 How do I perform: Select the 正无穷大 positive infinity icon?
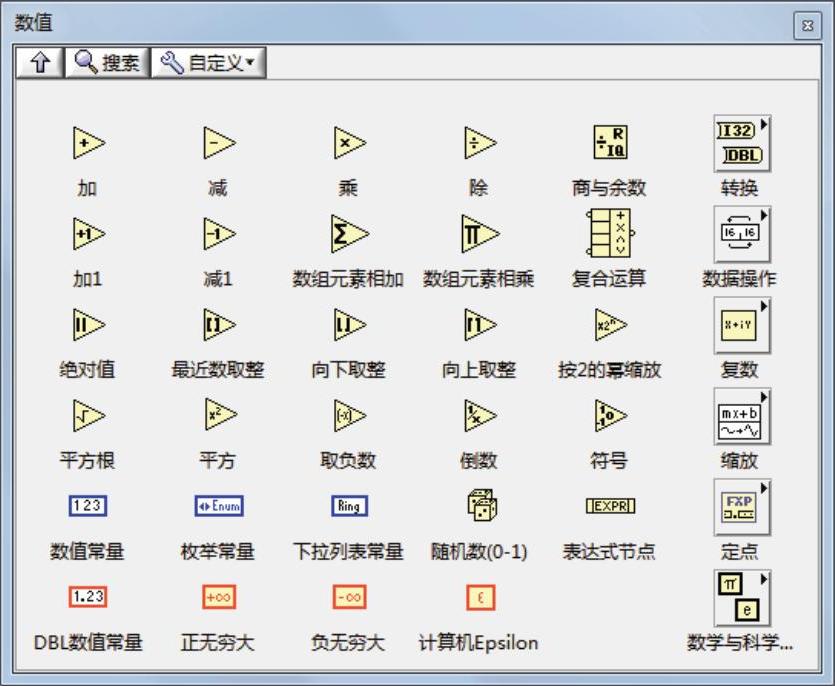tap(219, 597)
